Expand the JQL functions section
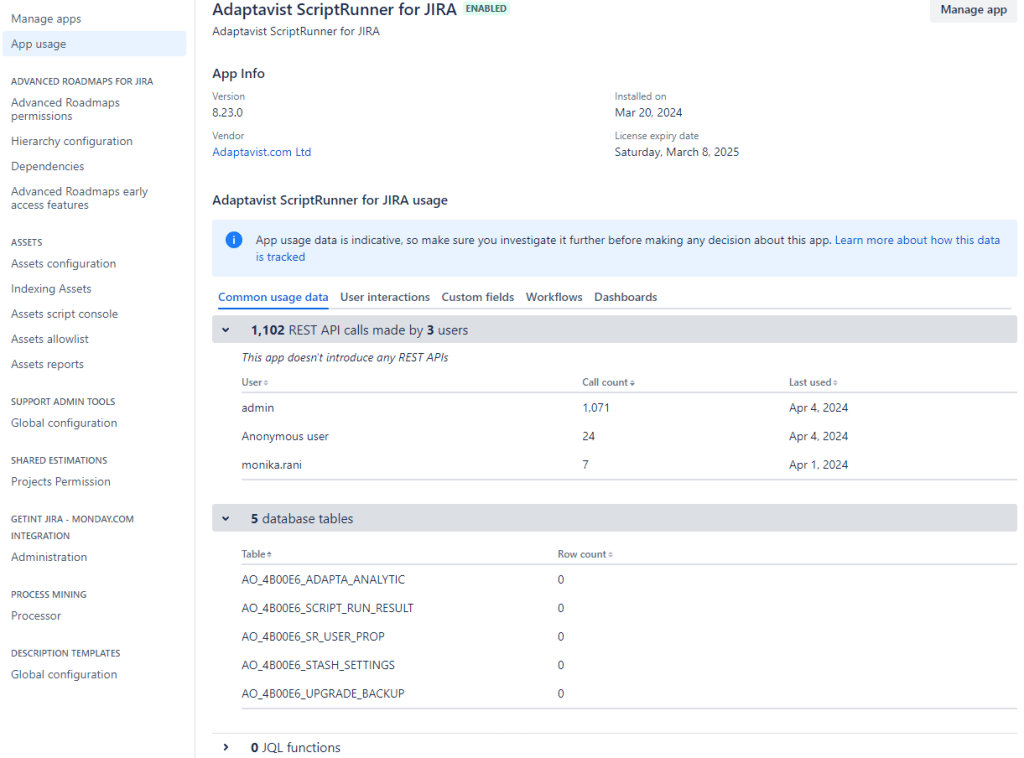 pos(226,747)
